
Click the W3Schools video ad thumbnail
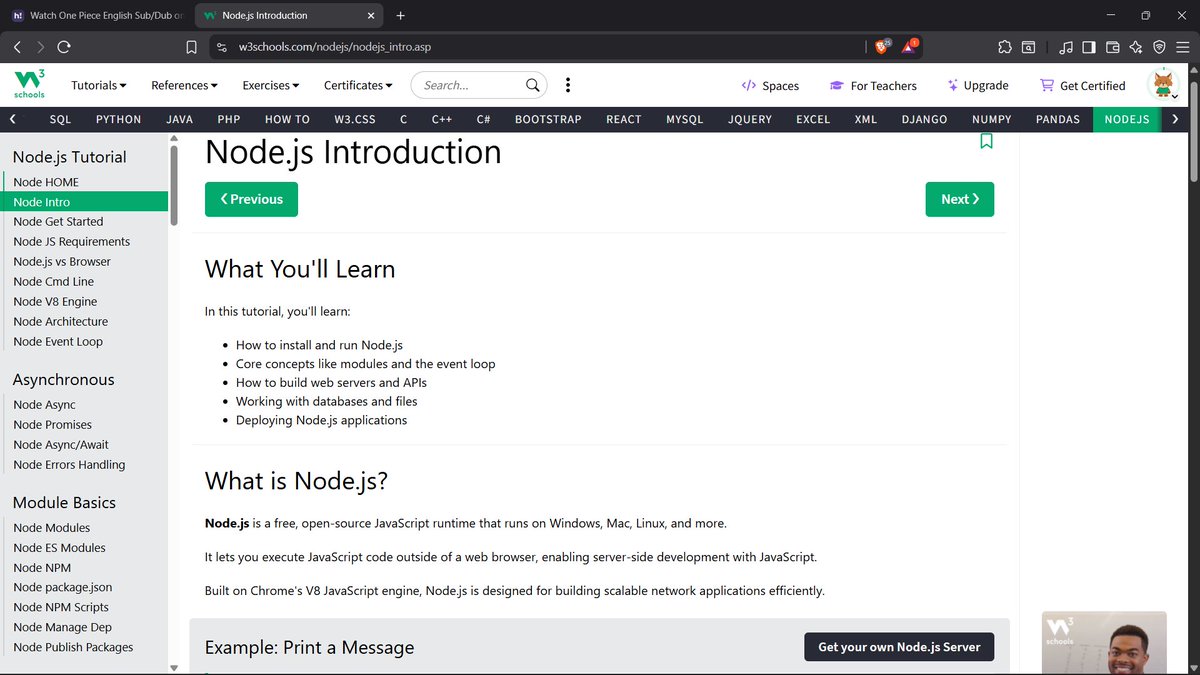click(x=1104, y=642)
